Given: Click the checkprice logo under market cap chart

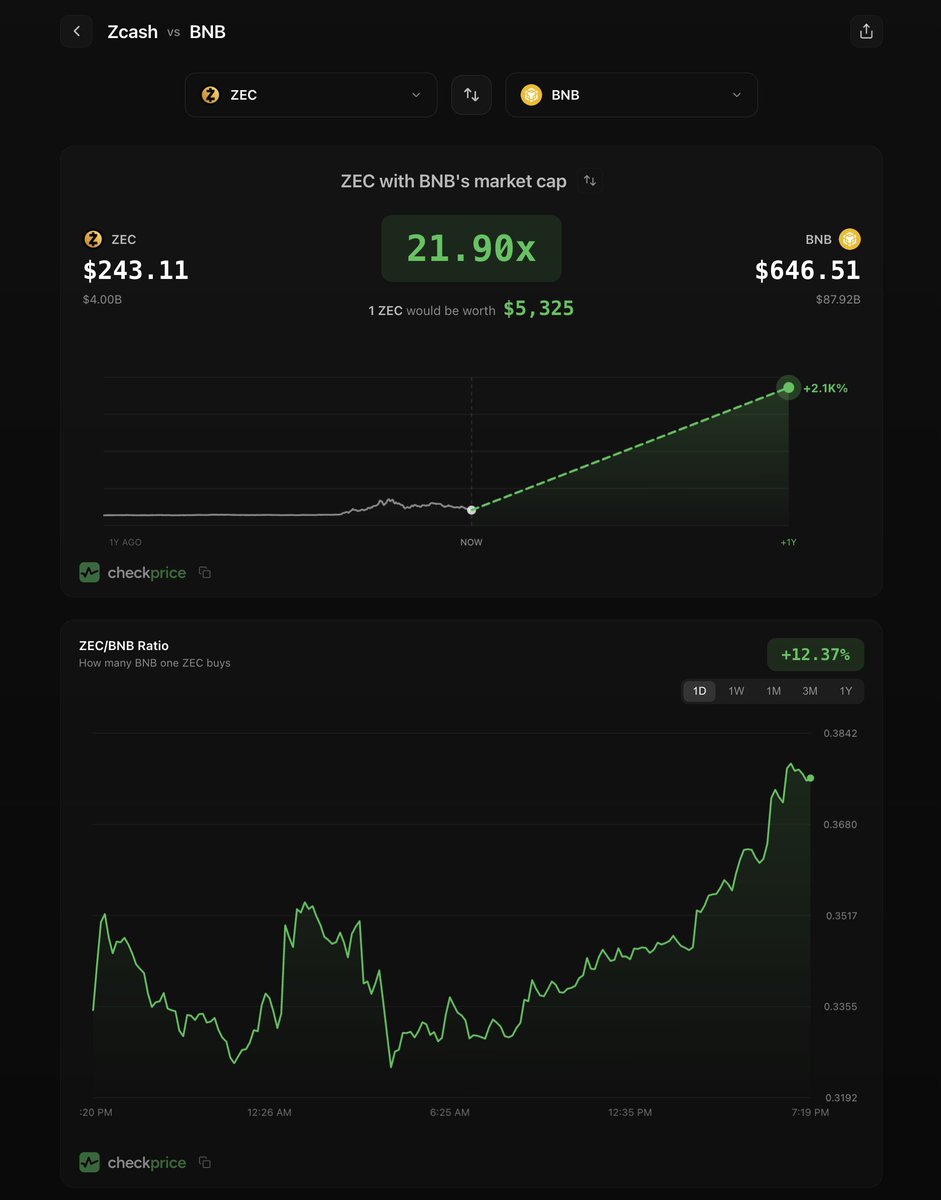Looking at the screenshot, I should [133, 573].
